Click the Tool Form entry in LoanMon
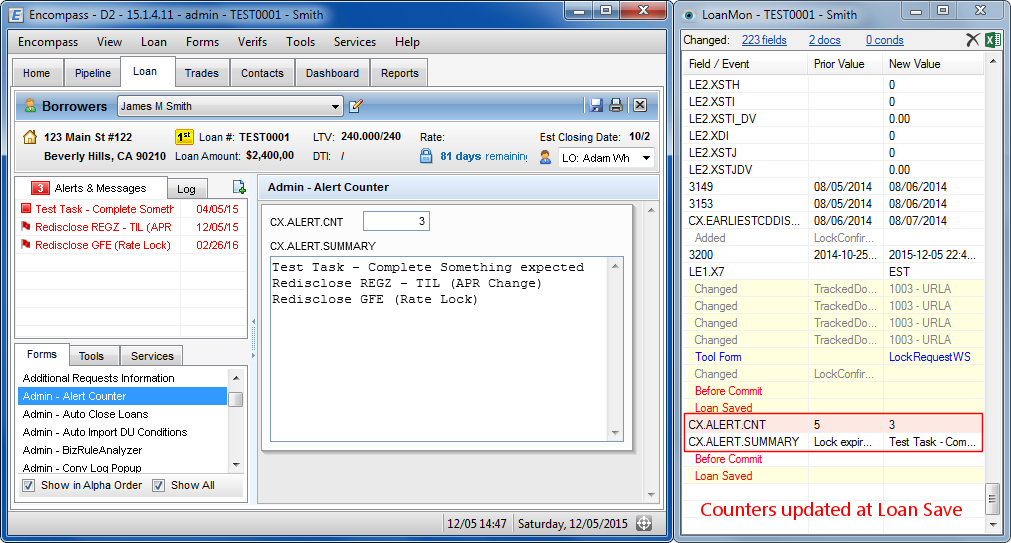The image size is (1011, 543). point(718,357)
